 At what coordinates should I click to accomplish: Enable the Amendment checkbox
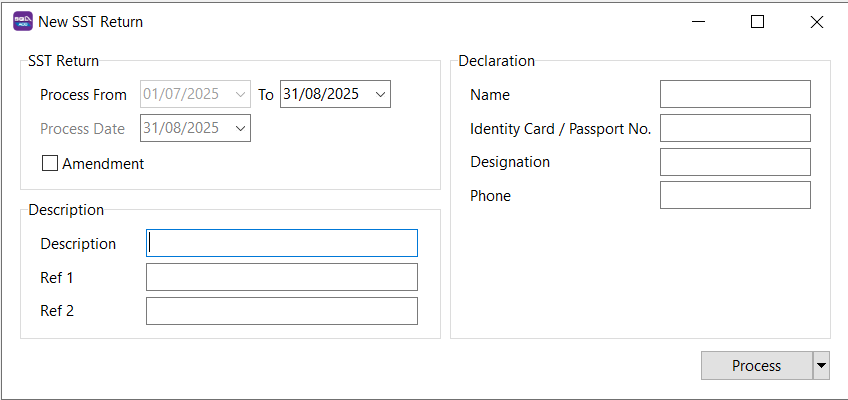pyautogui.click(x=50, y=164)
